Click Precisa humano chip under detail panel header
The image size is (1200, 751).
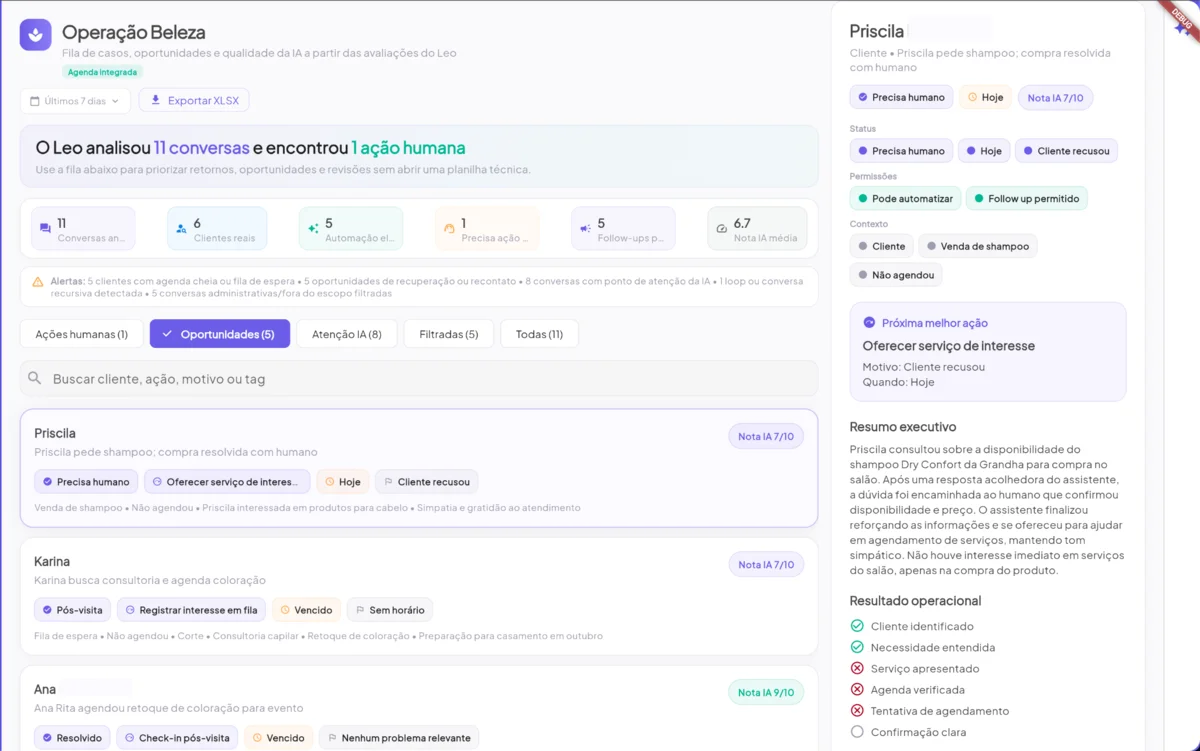[x=901, y=97]
